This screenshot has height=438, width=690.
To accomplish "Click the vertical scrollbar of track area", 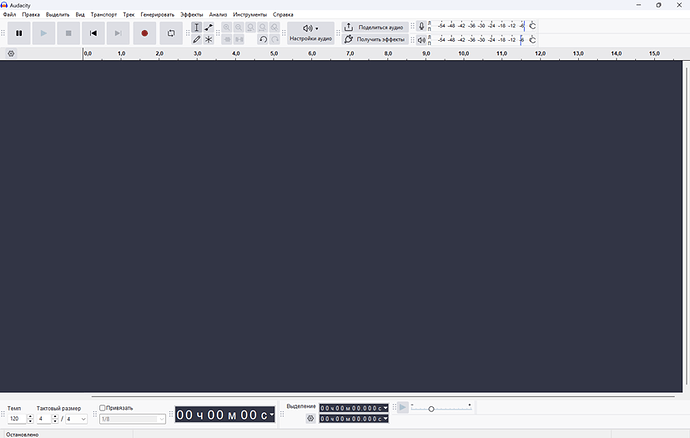I will tap(686, 226).
